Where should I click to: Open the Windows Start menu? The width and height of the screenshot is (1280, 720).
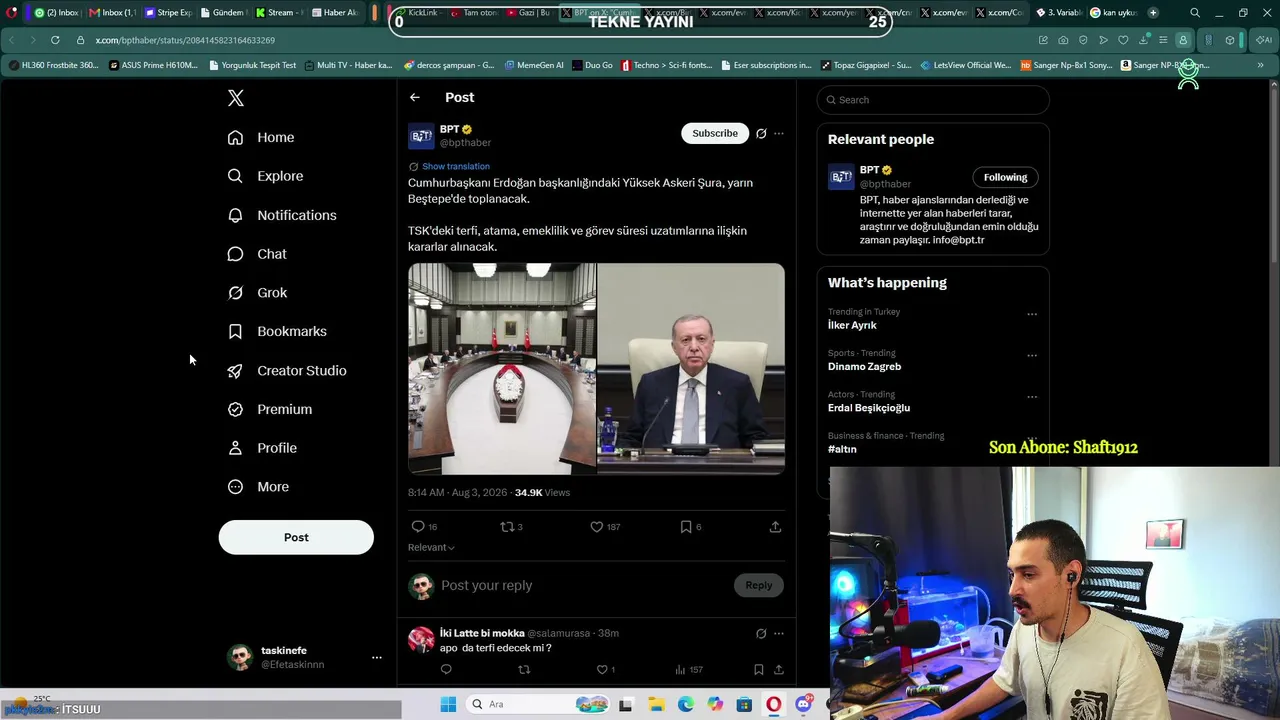(448, 704)
